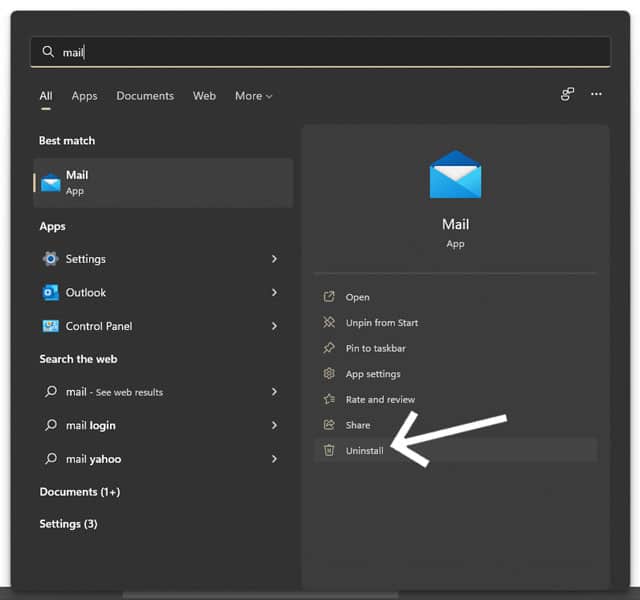Click the Open icon in the action list

pos(329,297)
